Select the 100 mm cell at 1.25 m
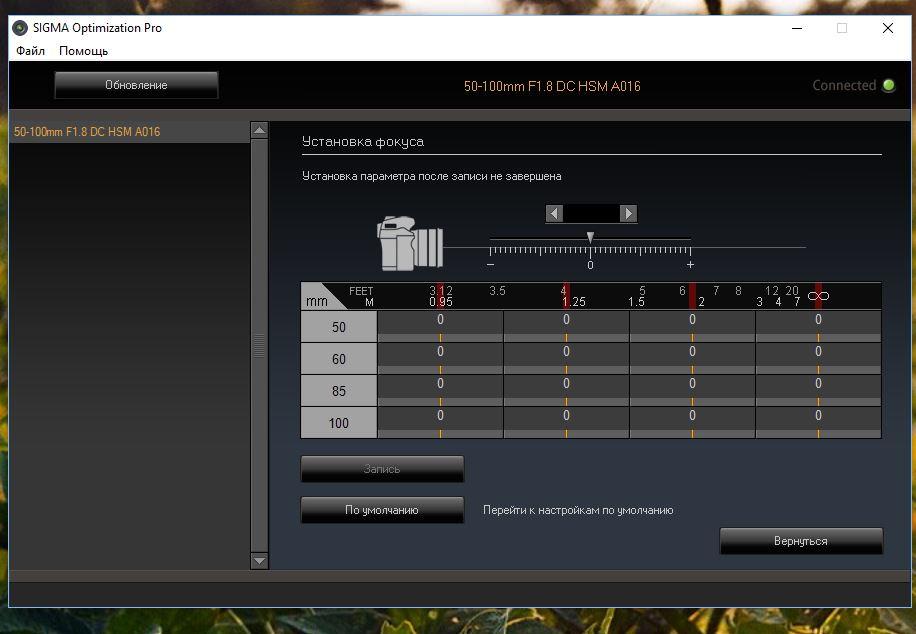Image resolution: width=916 pixels, height=634 pixels. [x=567, y=422]
